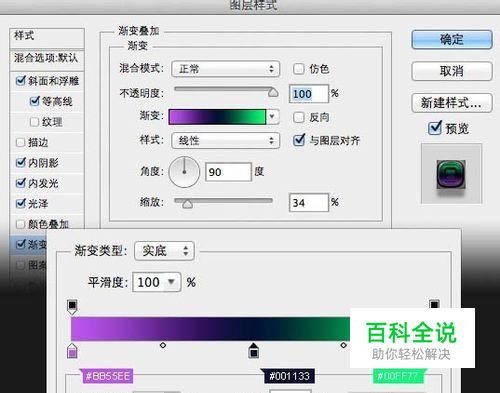Open the 样式 dropdown showing 线性

tap(225, 140)
